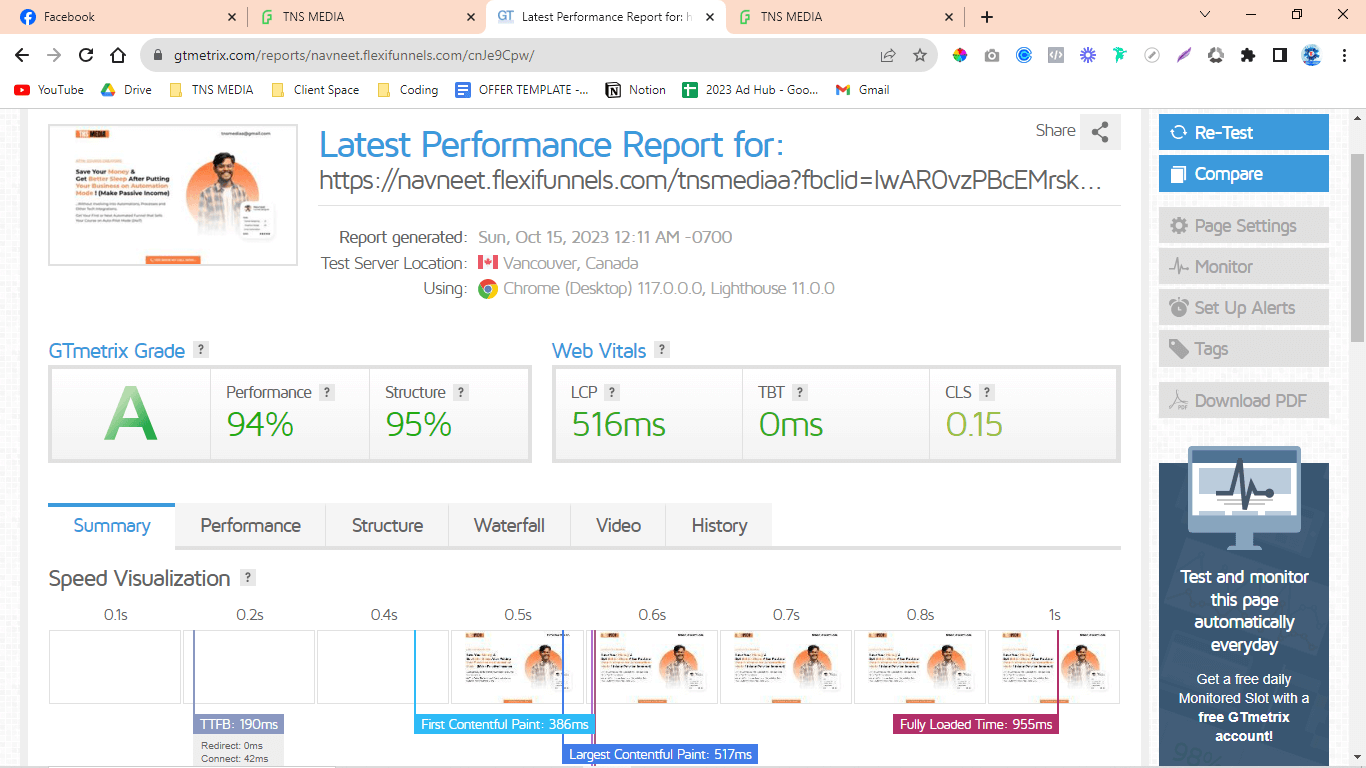This screenshot has width=1366, height=768.
Task: Open the Chrome extensions puzzle icon
Action: pyautogui.click(x=1247, y=56)
